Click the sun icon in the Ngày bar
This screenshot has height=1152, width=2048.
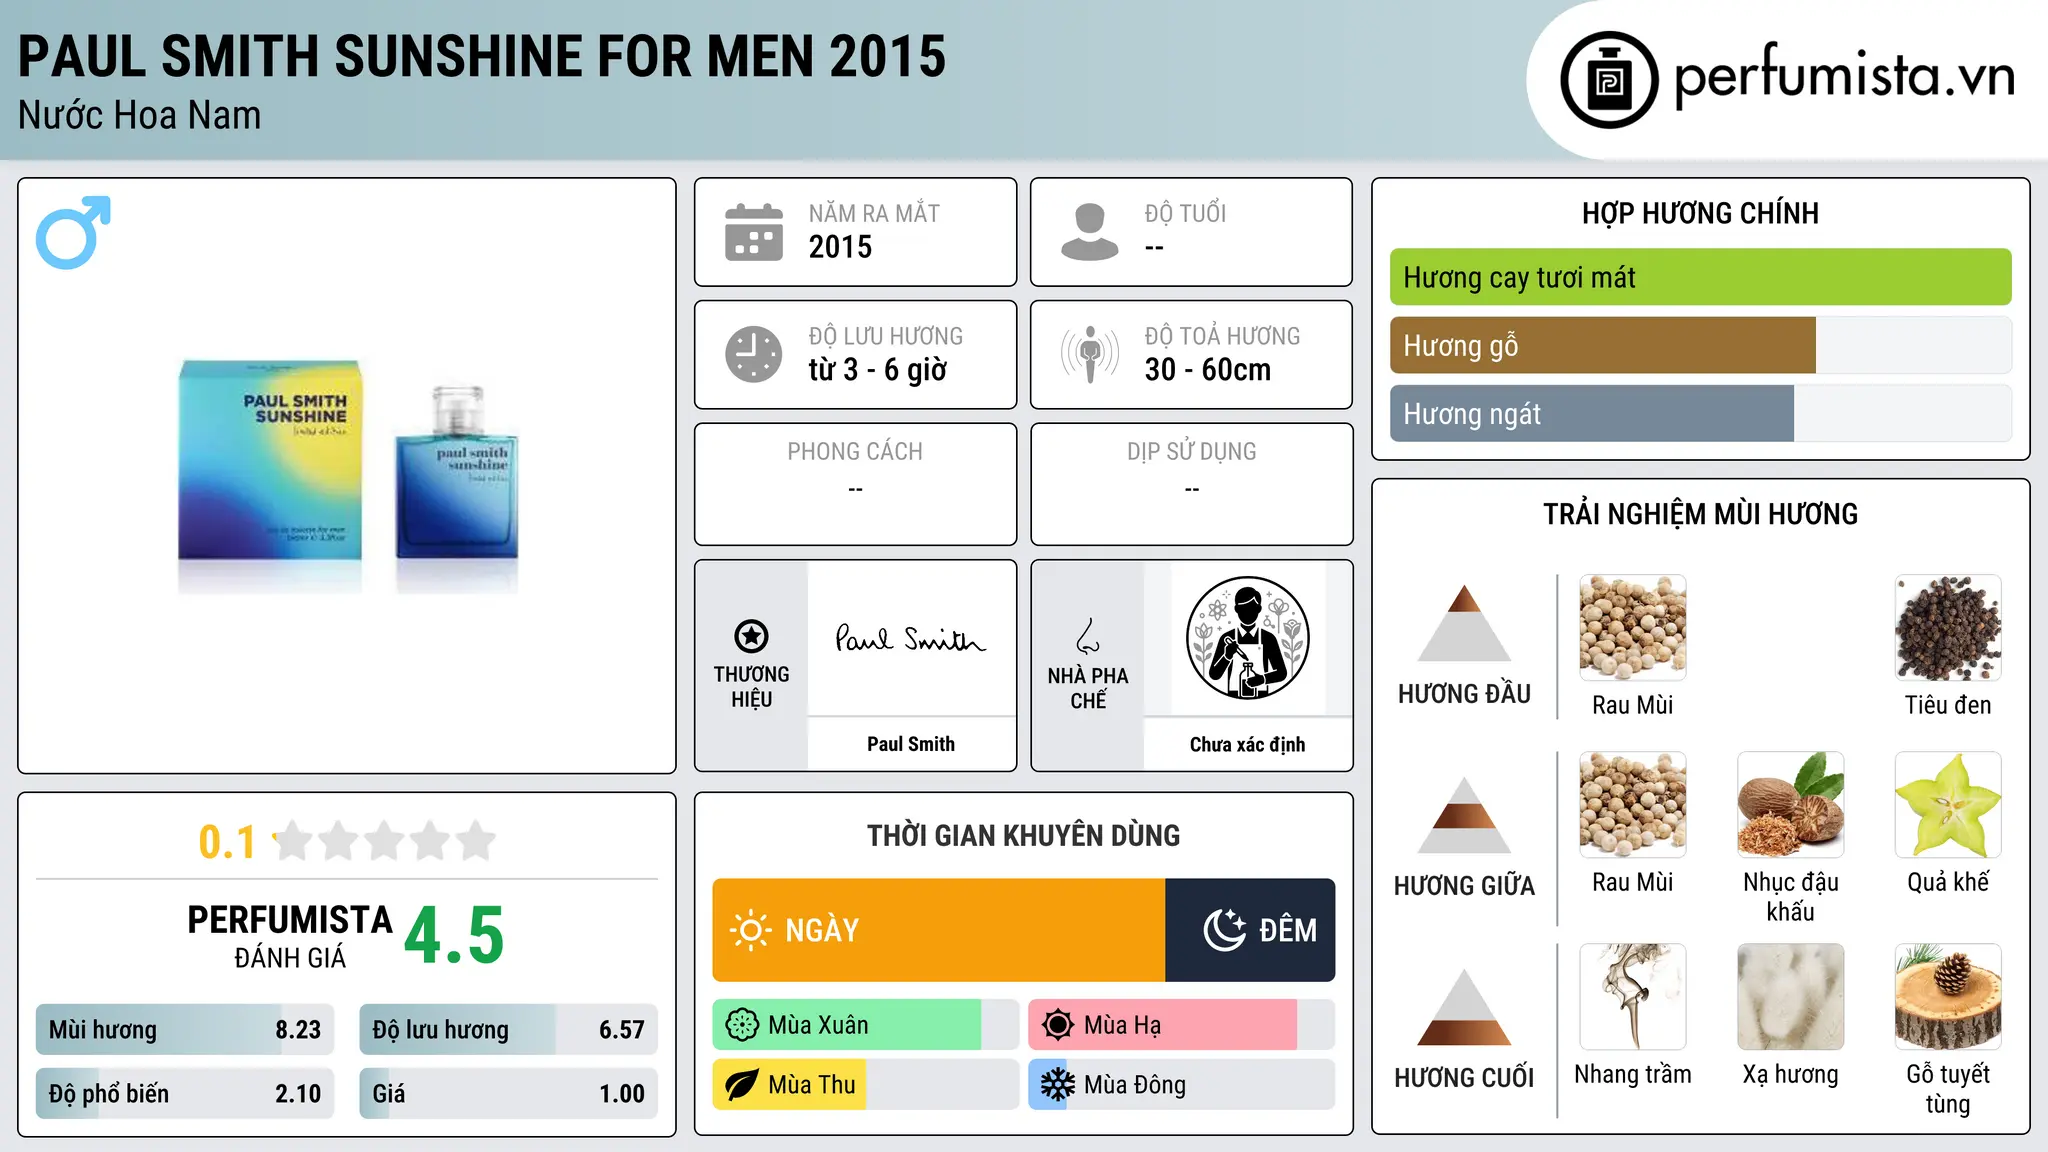click(750, 930)
